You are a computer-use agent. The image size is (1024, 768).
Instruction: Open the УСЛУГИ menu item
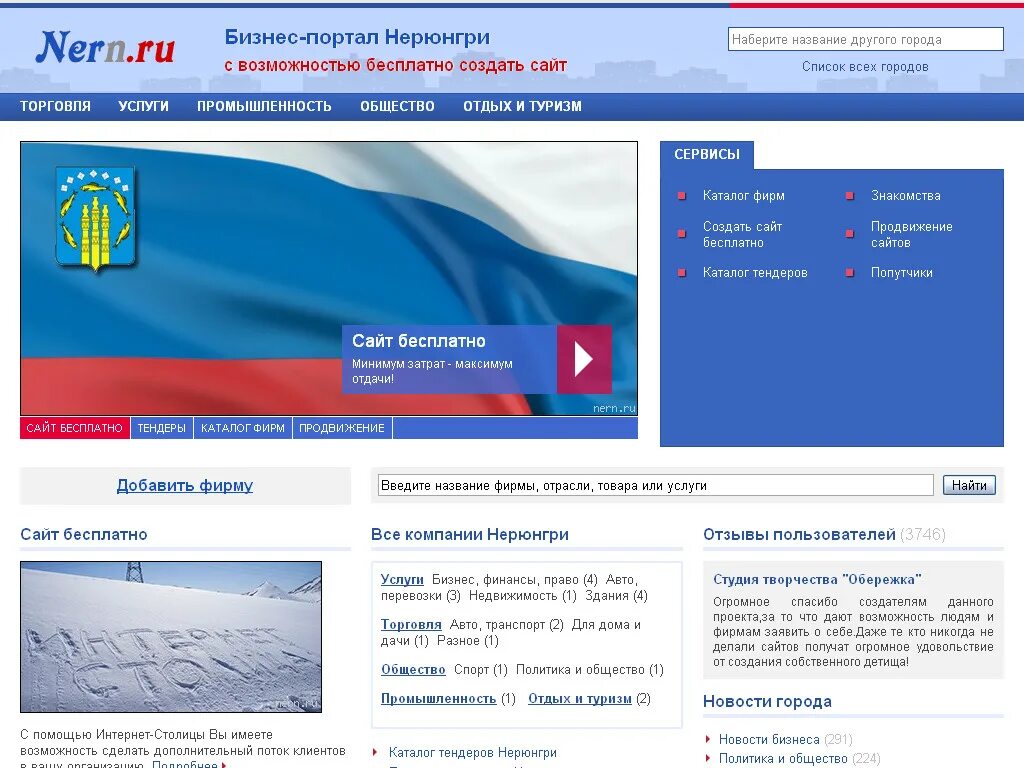144,106
